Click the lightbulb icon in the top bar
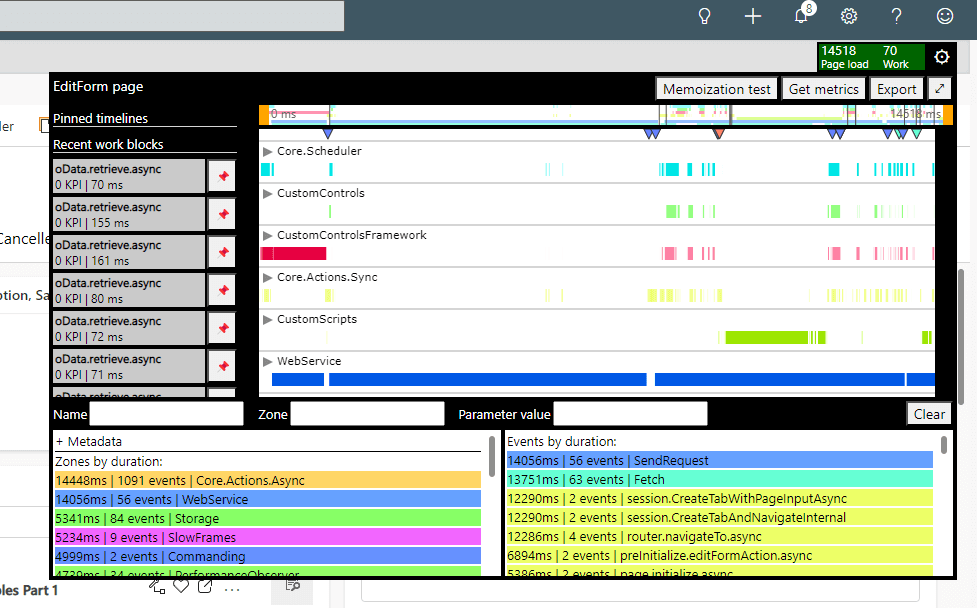 pos(705,16)
